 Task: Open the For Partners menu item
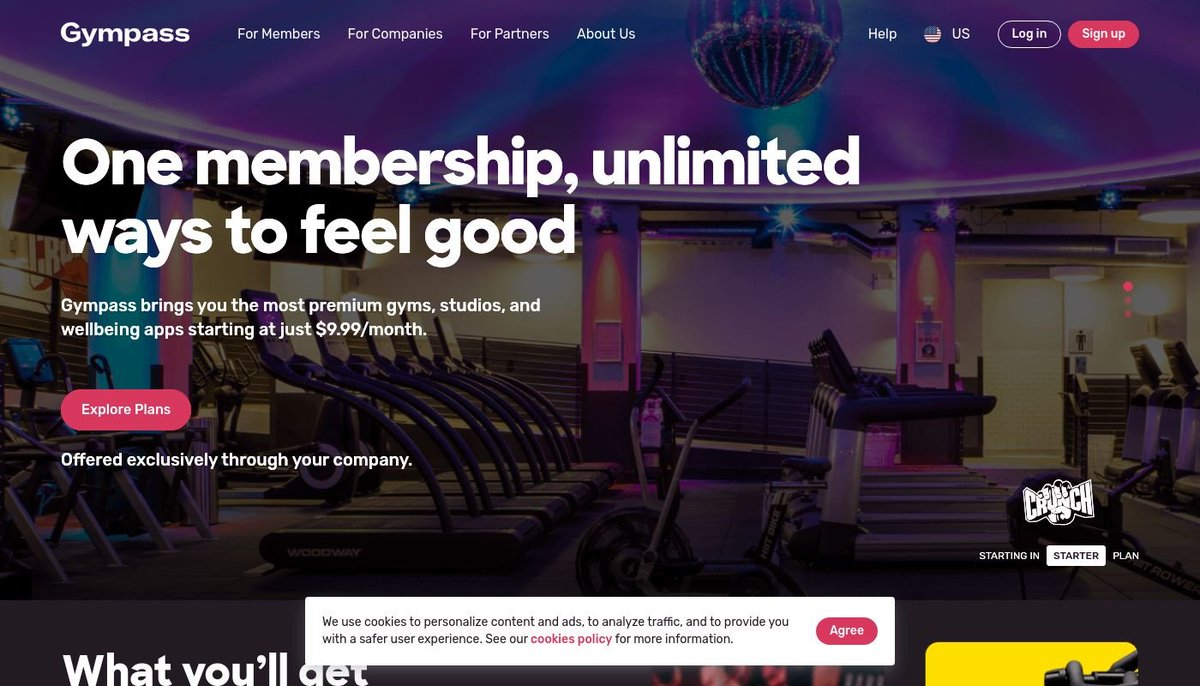point(510,34)
